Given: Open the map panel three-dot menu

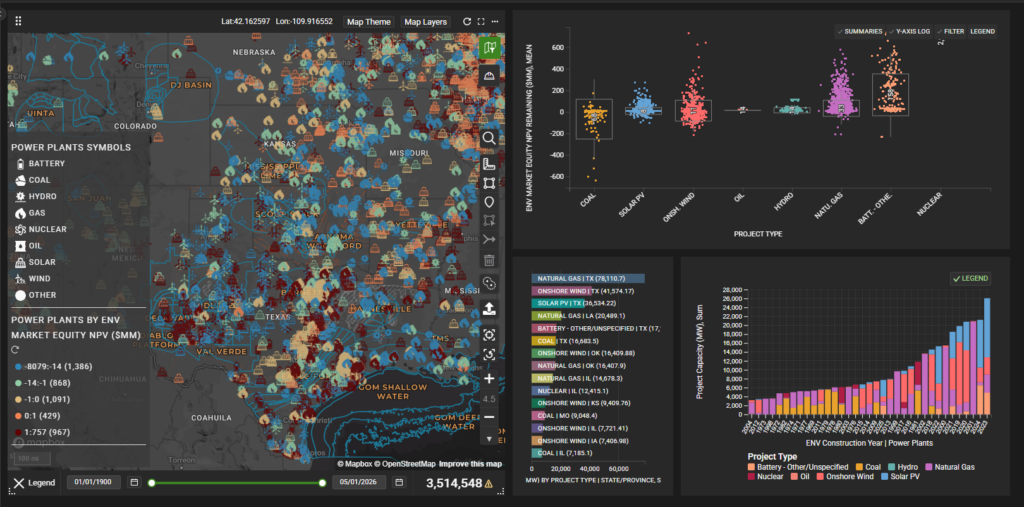Looking at the screenshot, I should tap(495, 22).
